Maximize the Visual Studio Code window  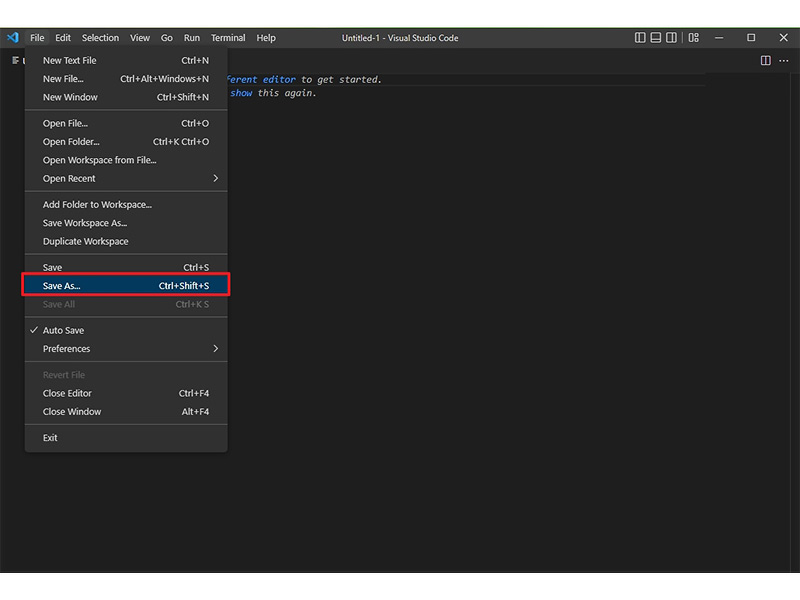(x=751, y=37)
